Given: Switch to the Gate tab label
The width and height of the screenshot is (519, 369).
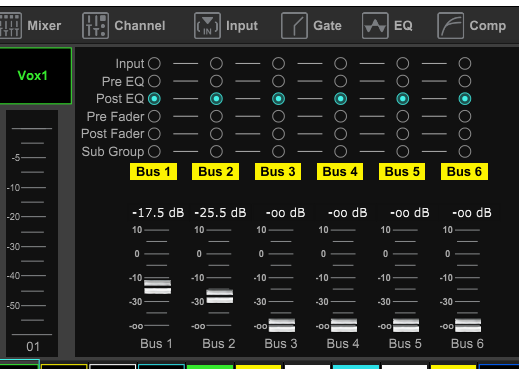Looking at the screenshot, I should point(327,26).
